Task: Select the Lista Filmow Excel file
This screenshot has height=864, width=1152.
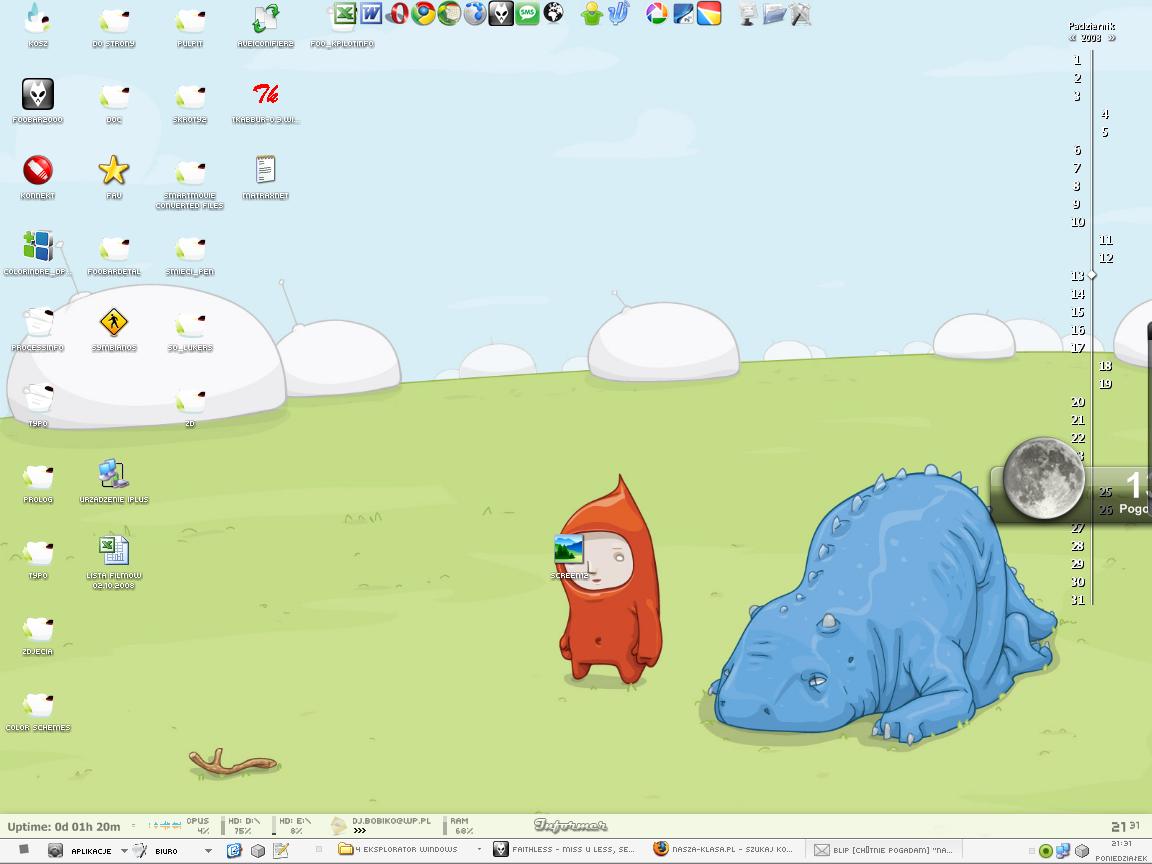Action: click(114, 562)
